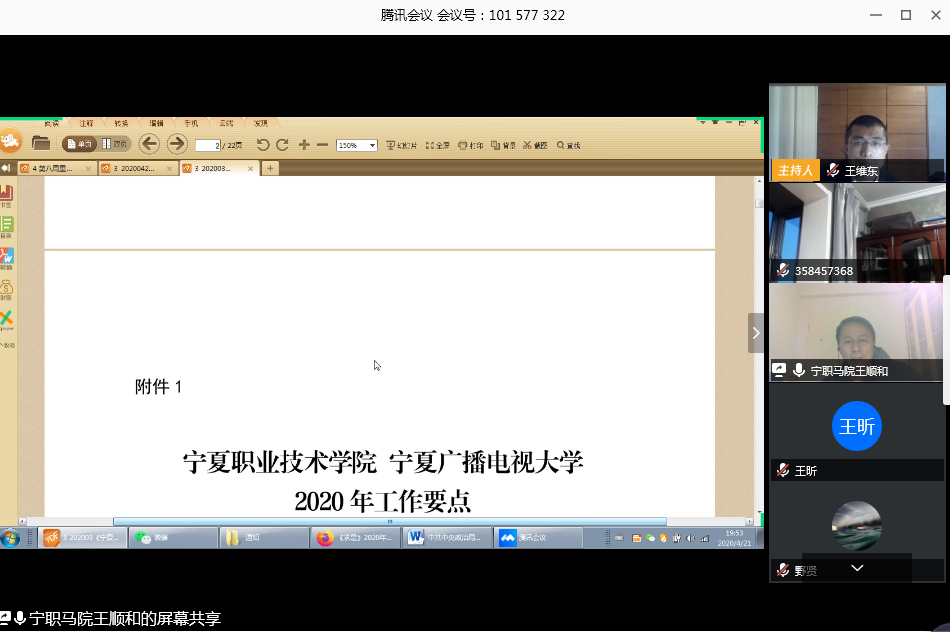The height and width of the screenshot is (632, 950).
Task: Toggle 王昕's muted microphone icon
Action: pos(783,470)
